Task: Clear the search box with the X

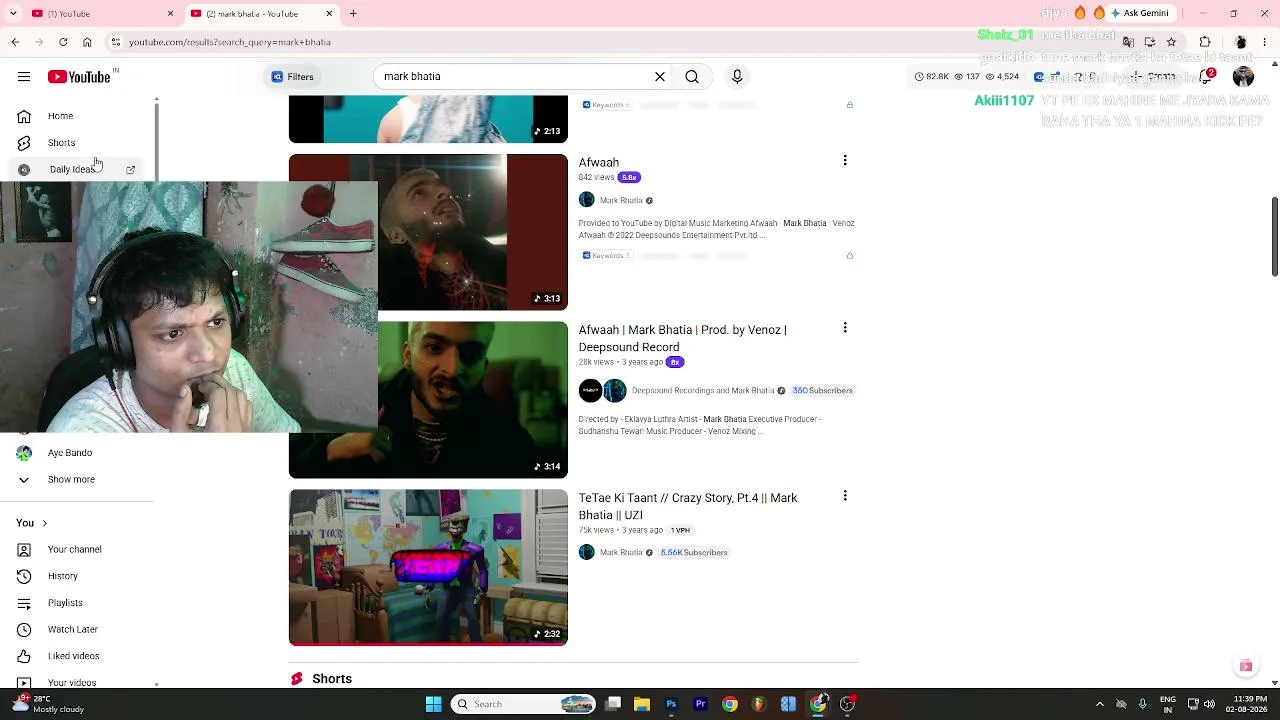Action: (x=660, y=77)
